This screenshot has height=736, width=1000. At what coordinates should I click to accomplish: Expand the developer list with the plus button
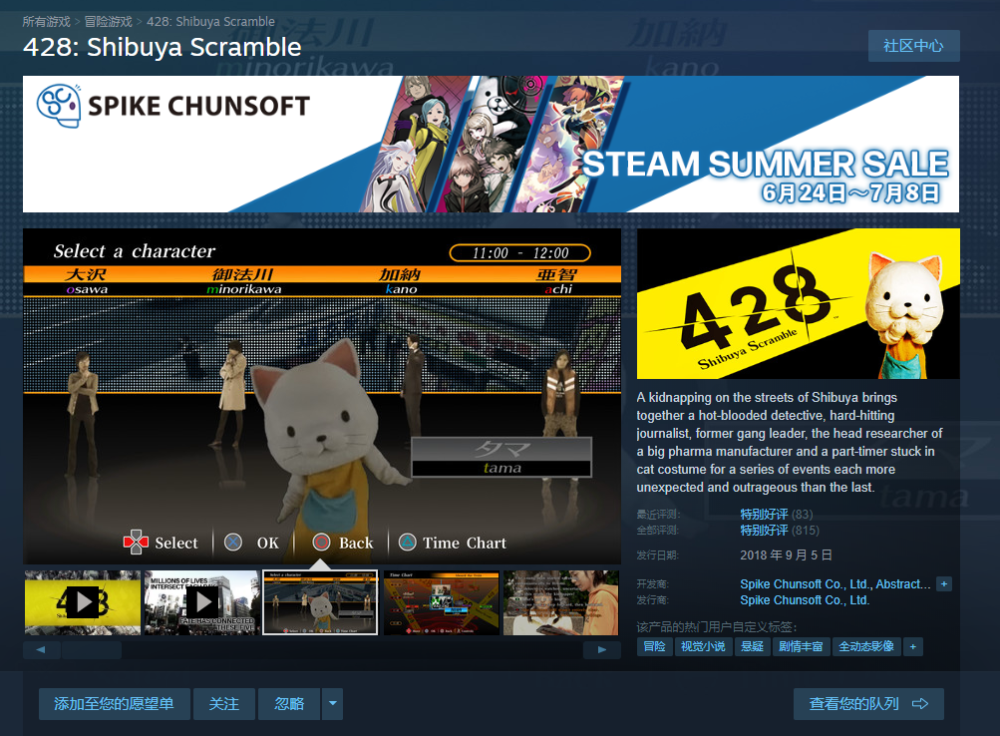tap(944, 584)
